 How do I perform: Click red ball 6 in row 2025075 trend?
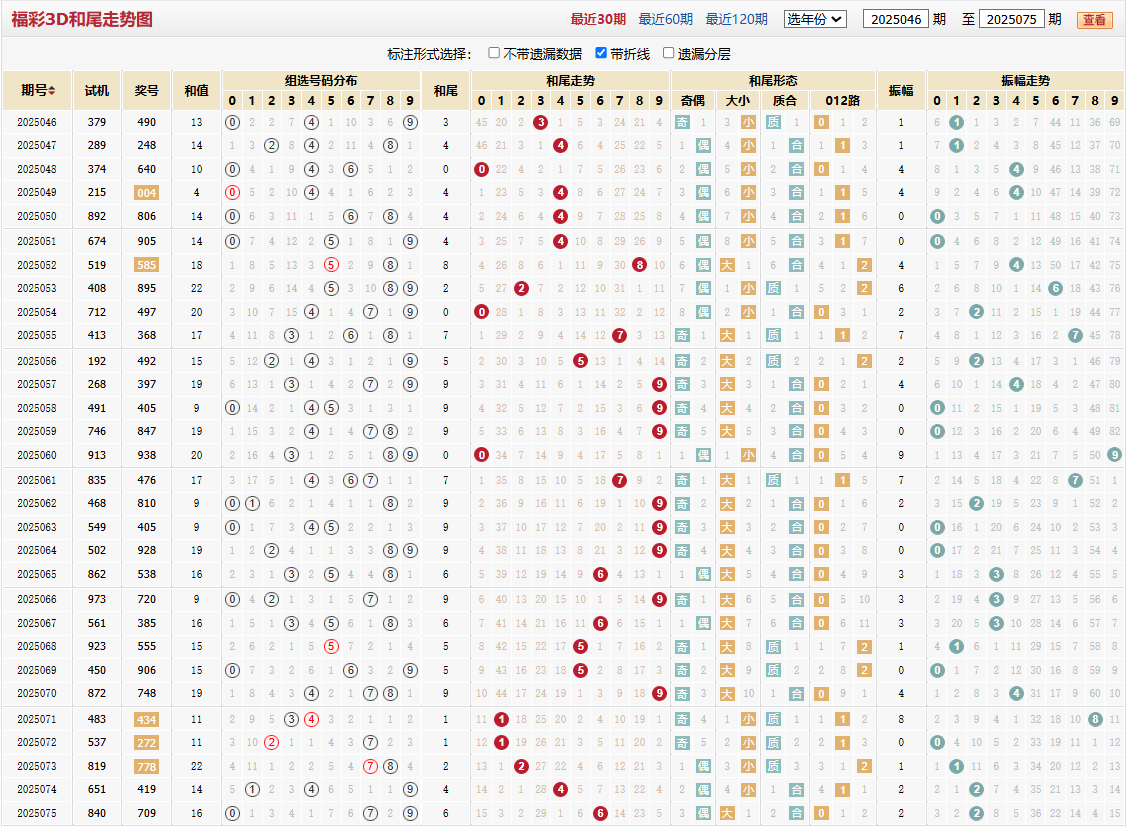click(600, 813)
